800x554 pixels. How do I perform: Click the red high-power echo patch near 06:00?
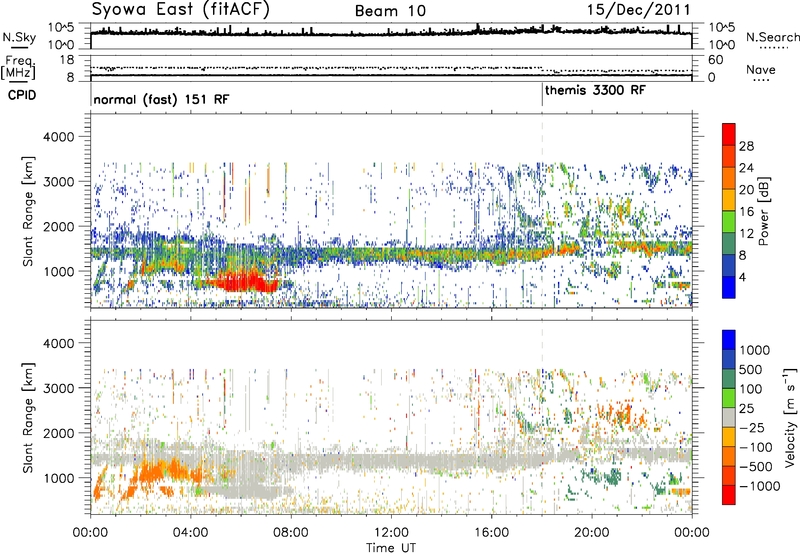pos(243,281)
